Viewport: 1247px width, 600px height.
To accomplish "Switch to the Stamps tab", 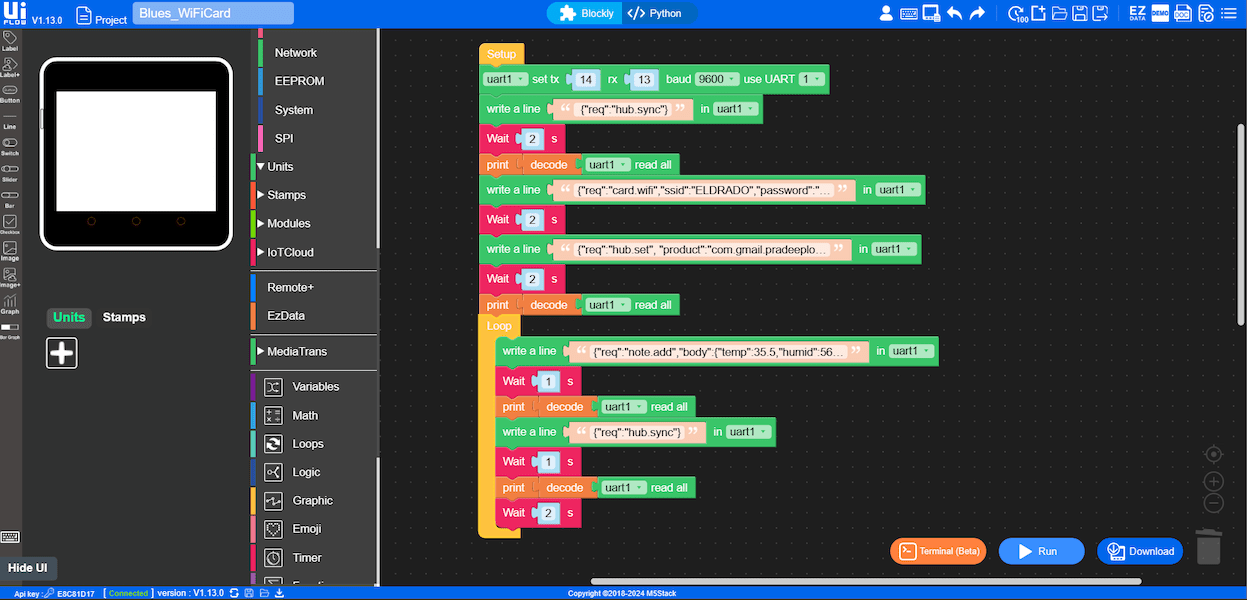I will pos(124,317).
